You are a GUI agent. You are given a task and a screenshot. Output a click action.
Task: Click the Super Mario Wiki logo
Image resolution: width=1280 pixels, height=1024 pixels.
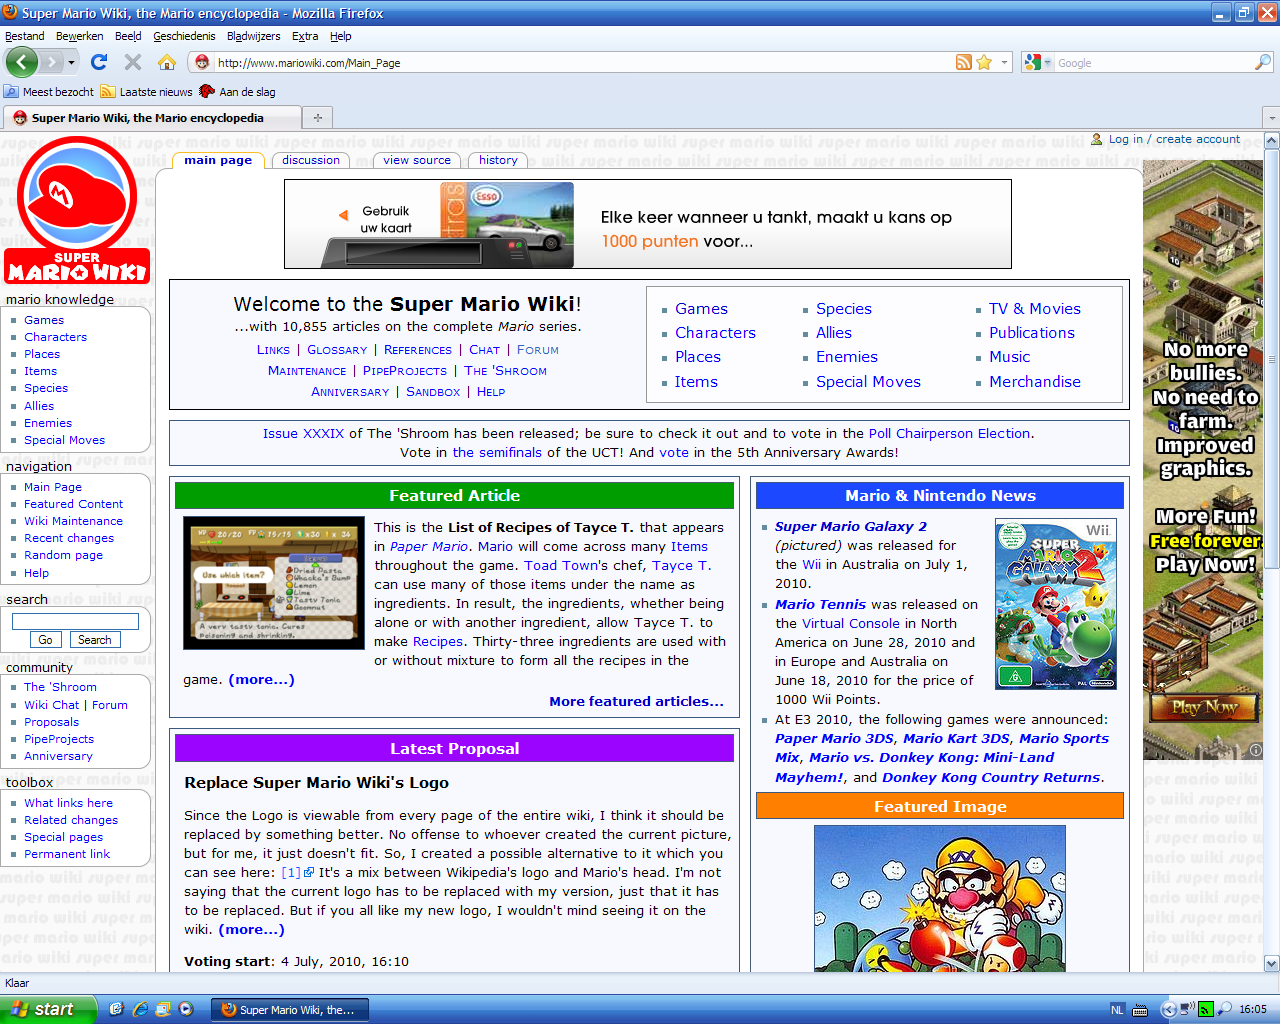click(x=77, y=211)
